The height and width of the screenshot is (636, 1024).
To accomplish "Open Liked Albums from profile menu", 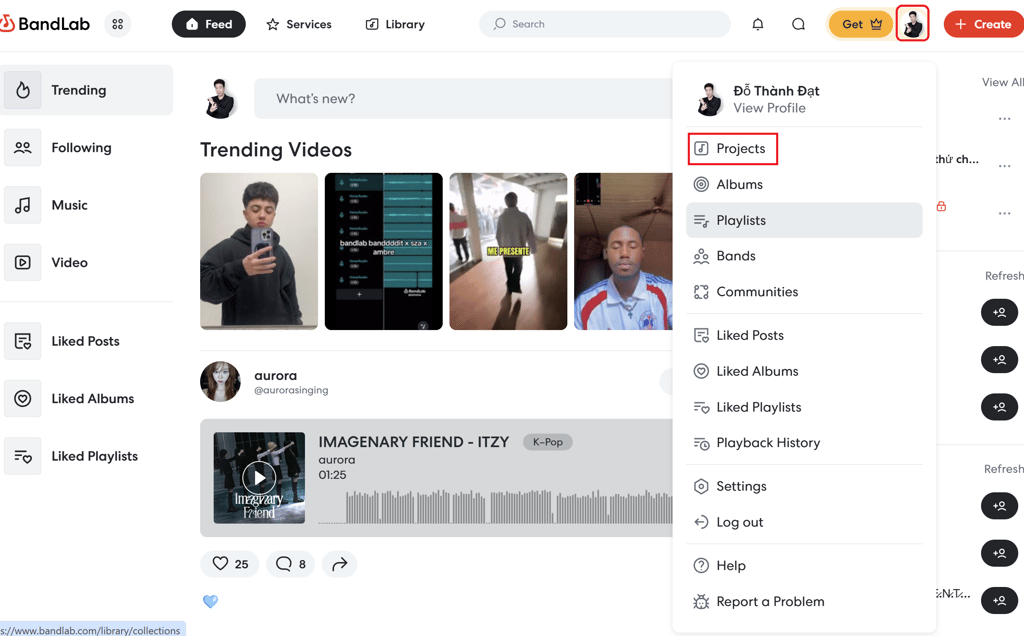I will 804,371.
